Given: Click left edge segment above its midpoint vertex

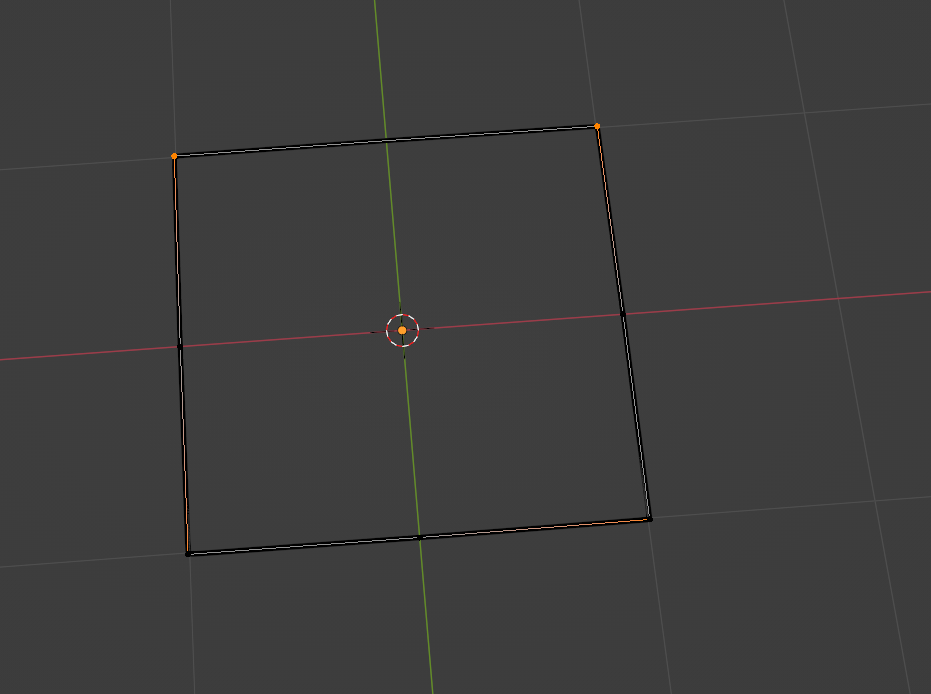Looking at the screenshot, I should 177,251.
